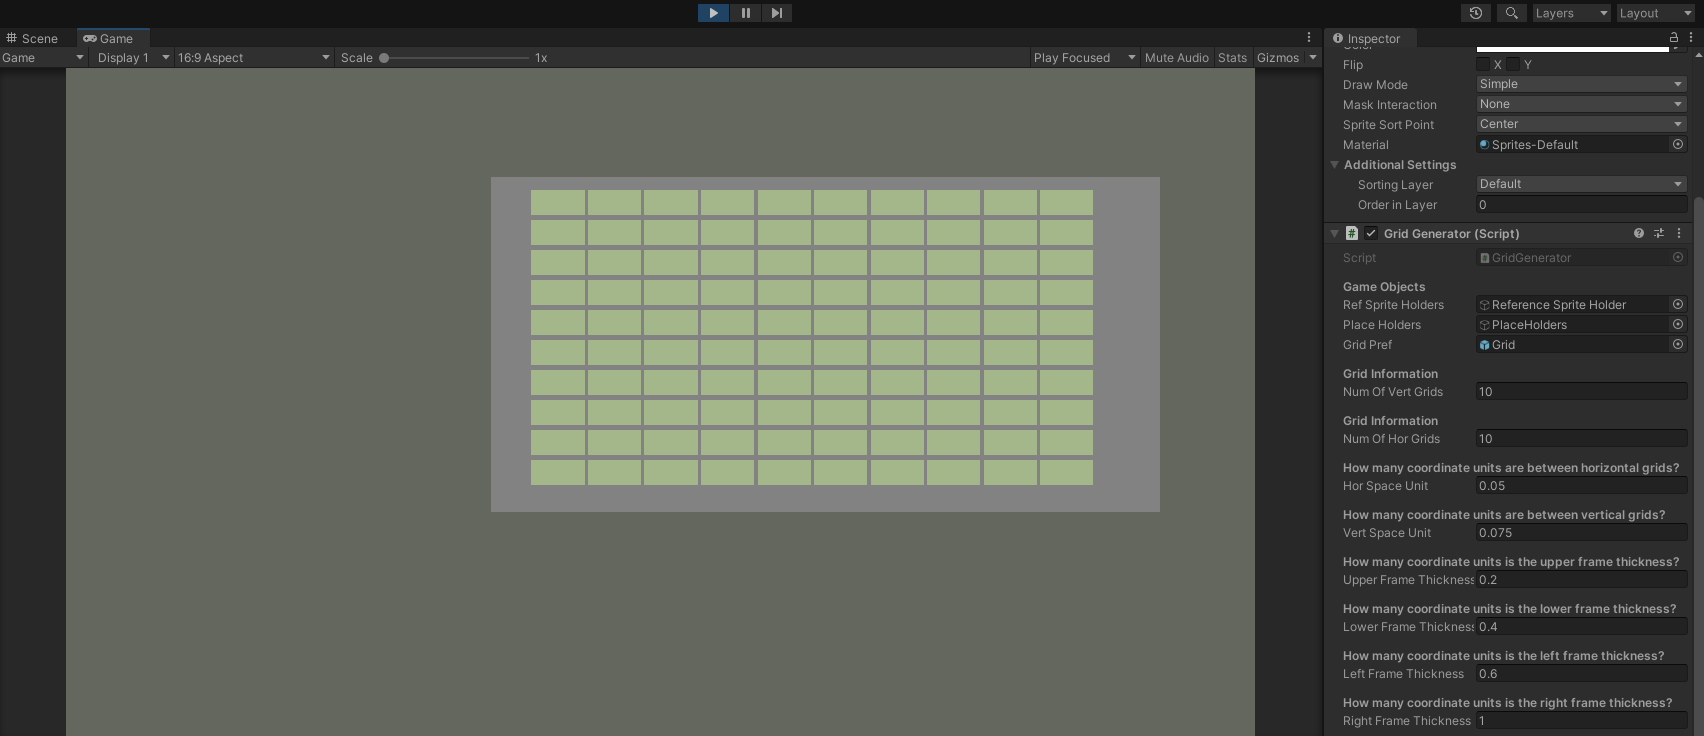Screen dimensions: 1704x736
Task: Click the Step frame button
Action: click(x=777, y=13)
